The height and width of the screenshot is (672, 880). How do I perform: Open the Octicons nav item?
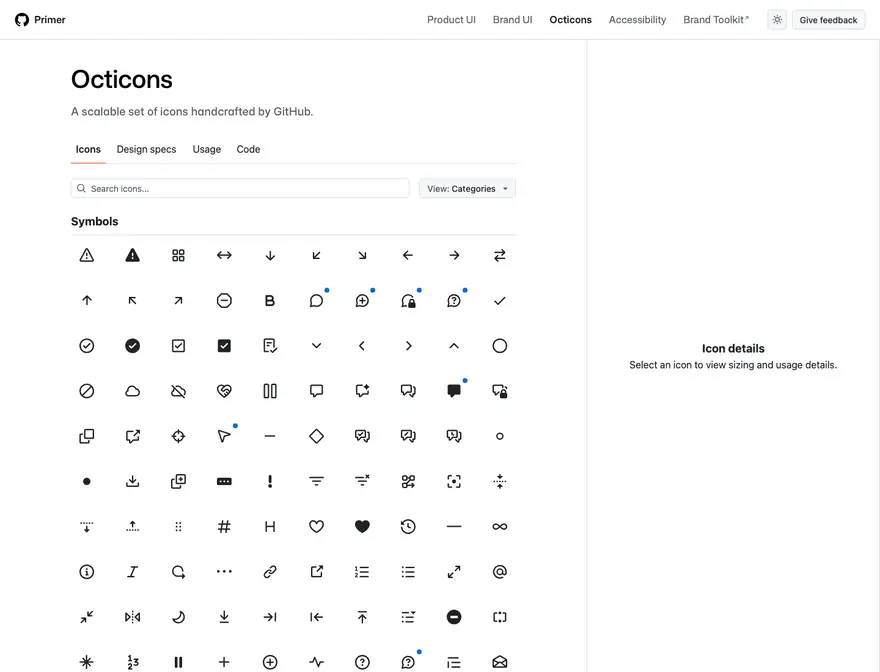[570, 20]
